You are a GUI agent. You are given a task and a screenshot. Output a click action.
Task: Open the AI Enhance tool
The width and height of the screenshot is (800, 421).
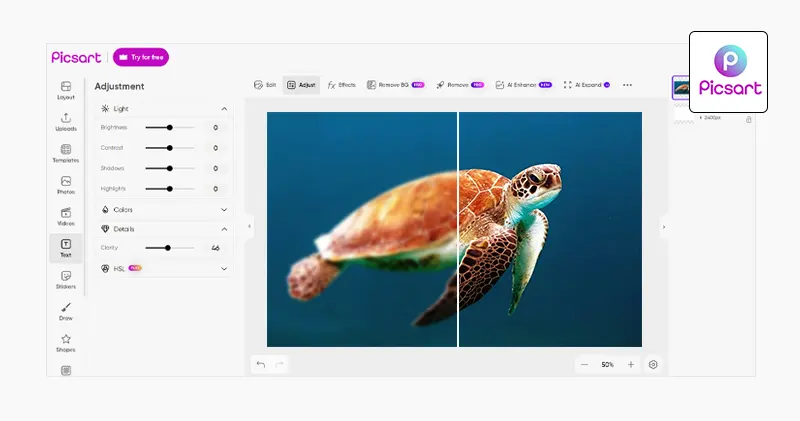[523, 85]
